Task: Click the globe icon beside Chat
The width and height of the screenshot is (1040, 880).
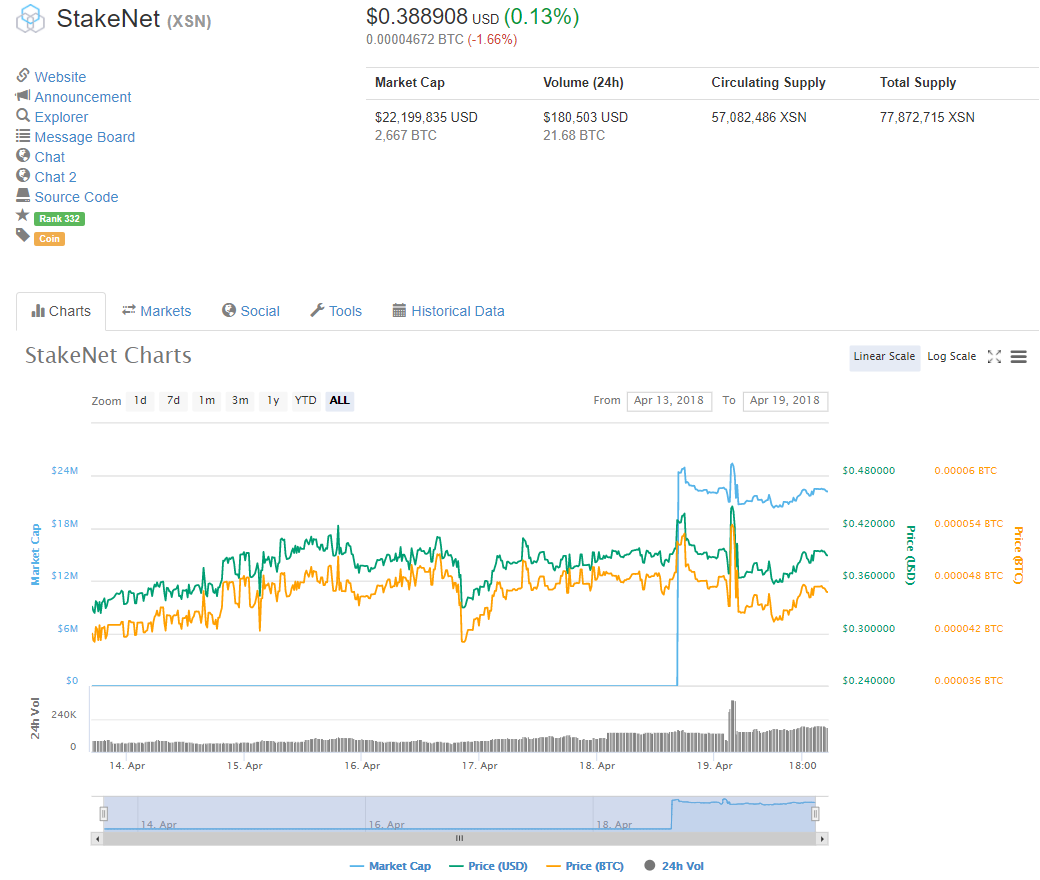Action: 23,156
